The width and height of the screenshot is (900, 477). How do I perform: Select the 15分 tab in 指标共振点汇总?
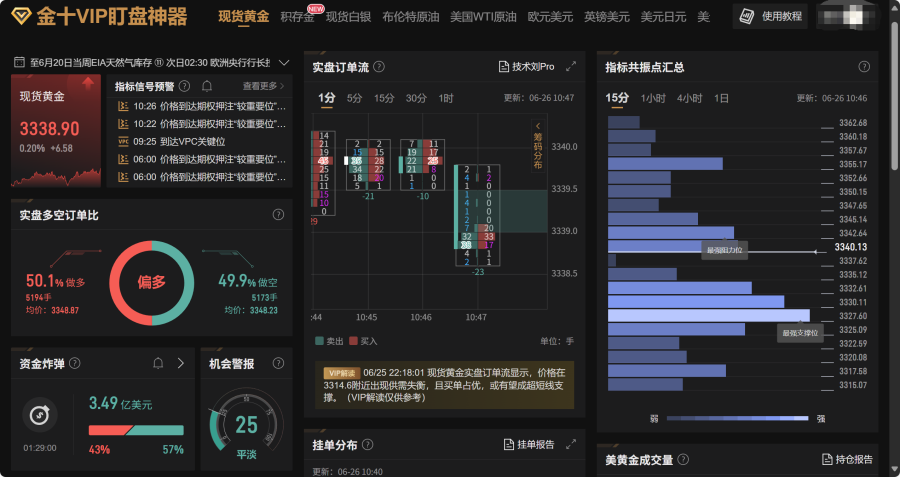click(x=617, y=98)
